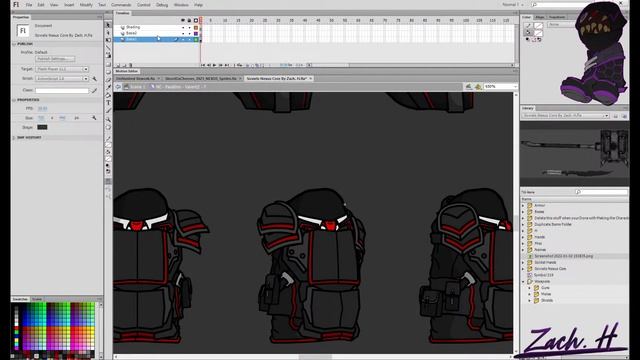Collapse the Properties section header
640x360 pixels.
14,100
